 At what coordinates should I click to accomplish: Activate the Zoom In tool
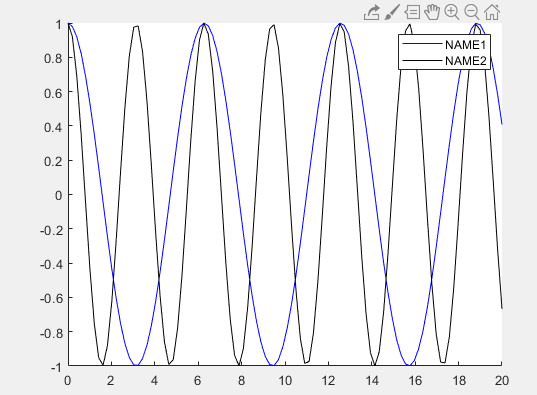coord(452,12)
